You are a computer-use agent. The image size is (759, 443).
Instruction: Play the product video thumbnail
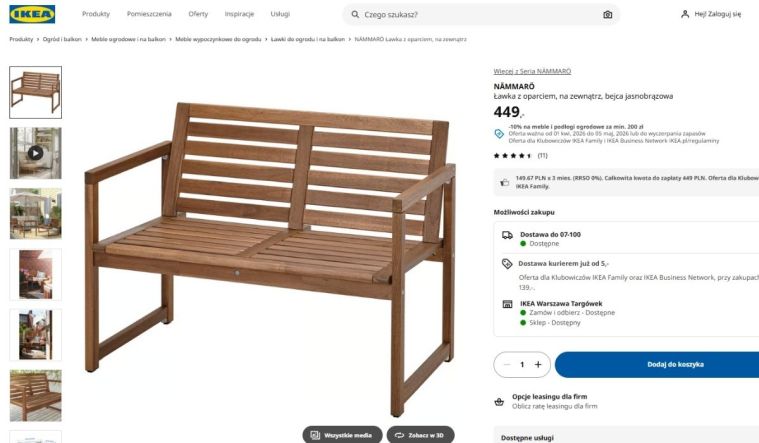(x=35, y=153)
